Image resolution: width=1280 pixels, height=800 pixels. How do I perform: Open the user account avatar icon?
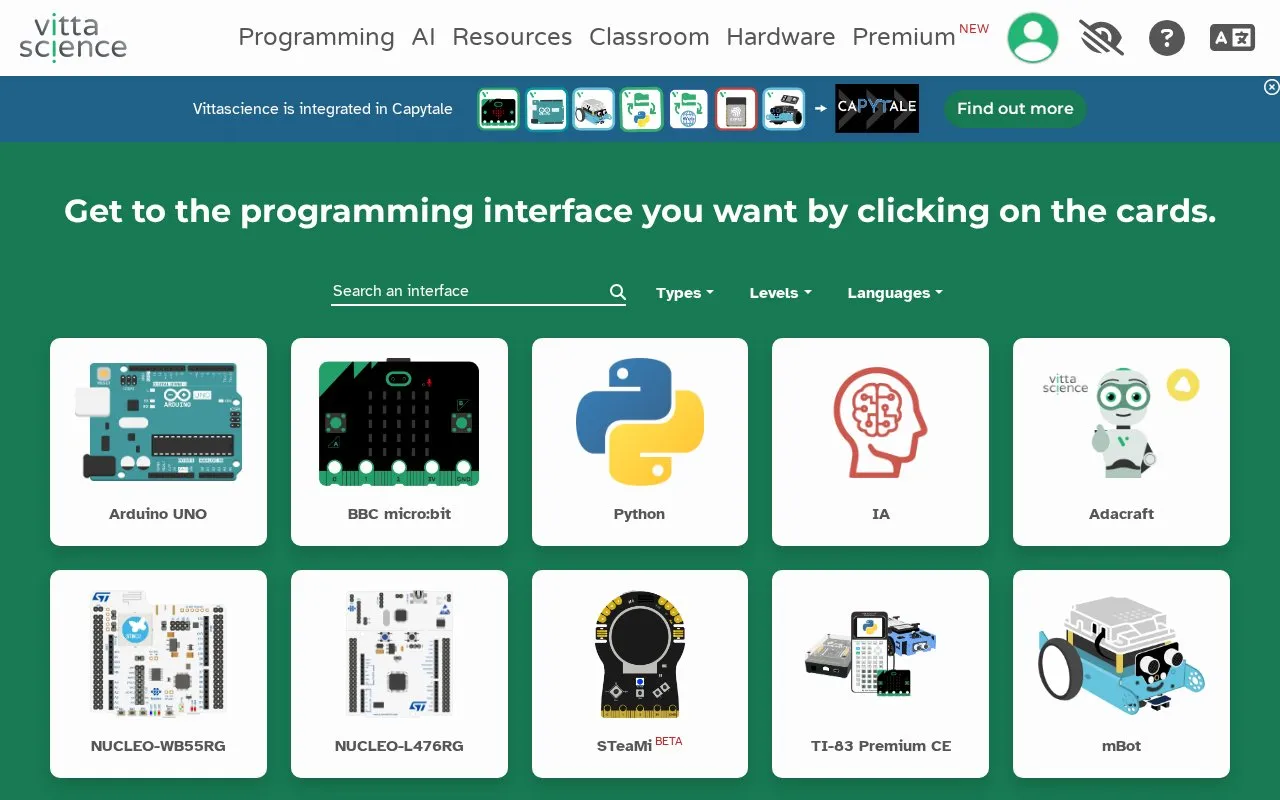(1032, 38)
